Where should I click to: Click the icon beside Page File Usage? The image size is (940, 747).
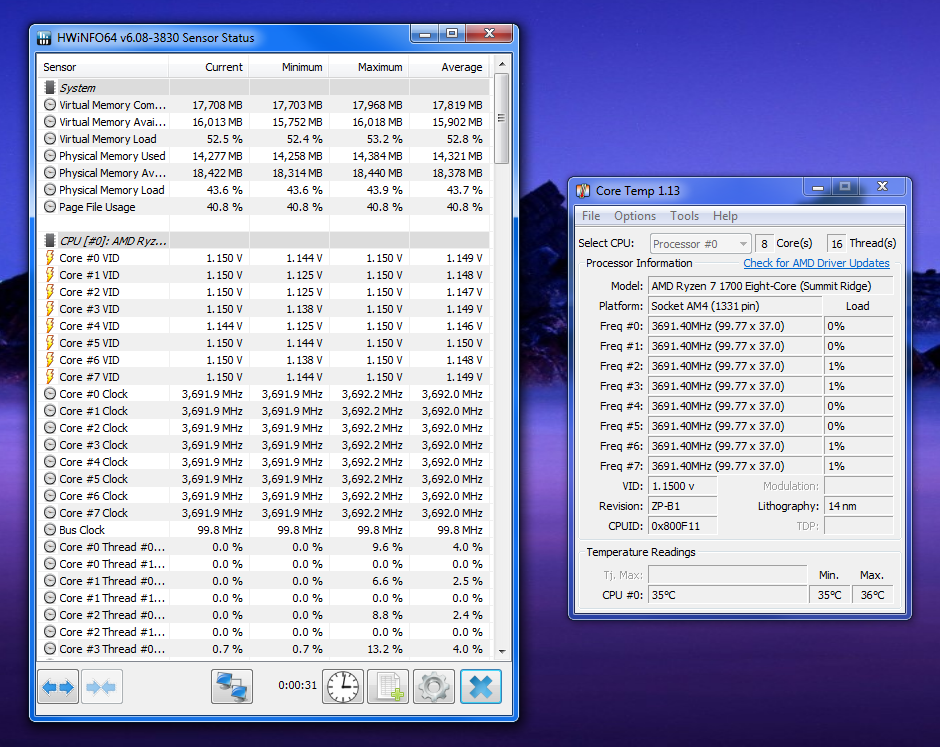coord(50,207)
